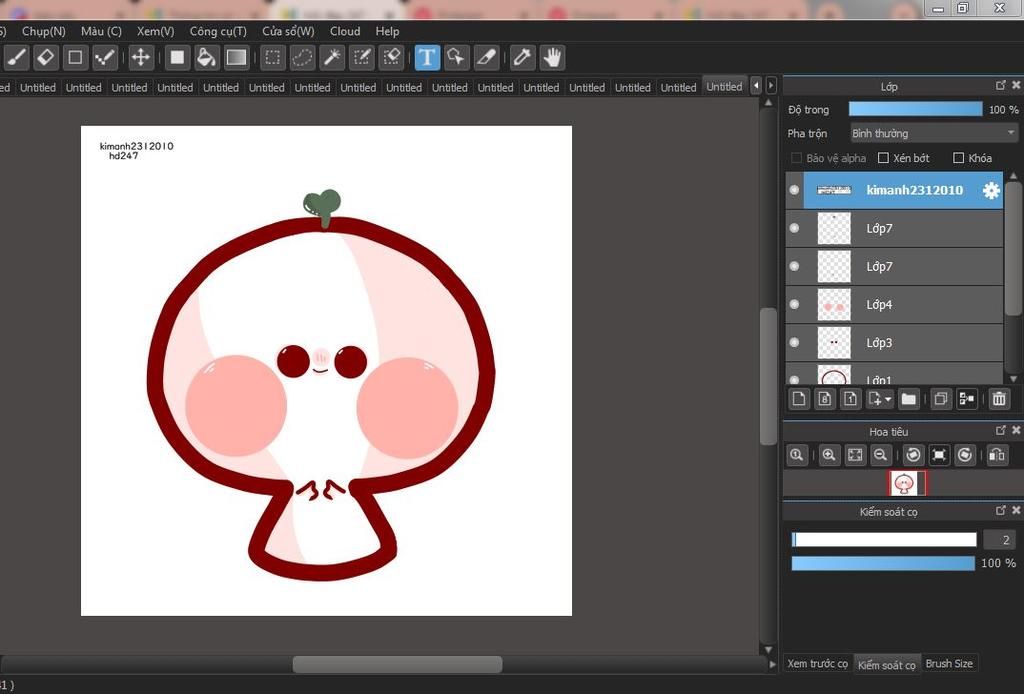The image size is (1024, 694).
Task: Merge layer down in Lớp panel
Action: 967,399
